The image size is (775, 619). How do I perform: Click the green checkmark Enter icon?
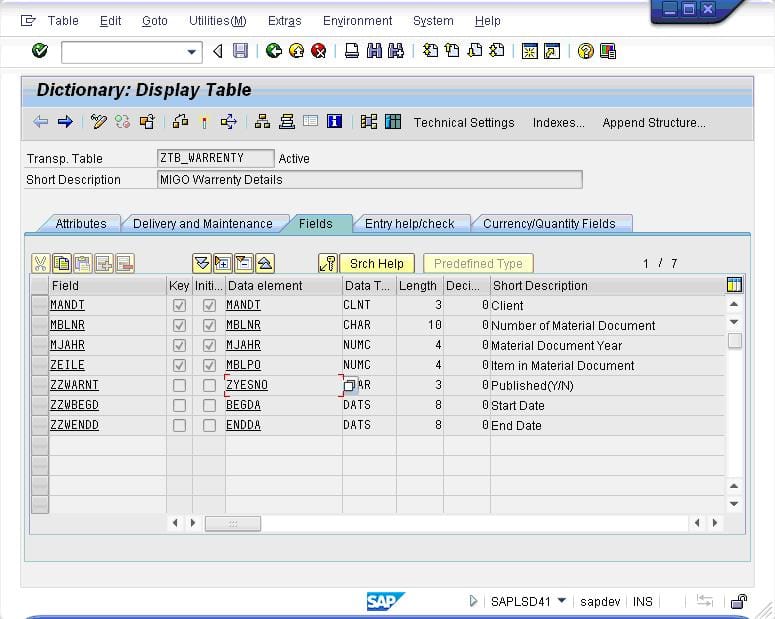coord(40,51)
